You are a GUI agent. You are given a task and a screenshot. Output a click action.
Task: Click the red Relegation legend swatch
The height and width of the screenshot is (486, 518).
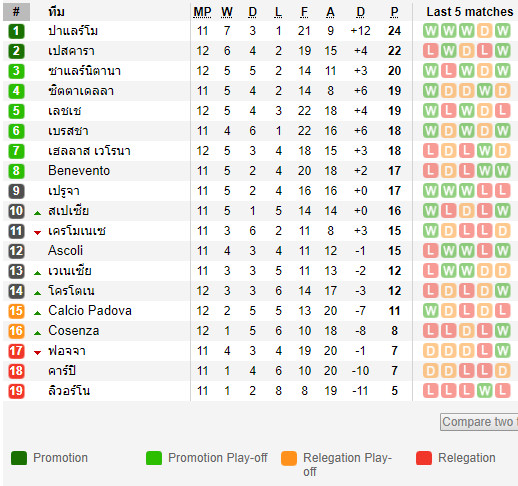pos(424,458)
